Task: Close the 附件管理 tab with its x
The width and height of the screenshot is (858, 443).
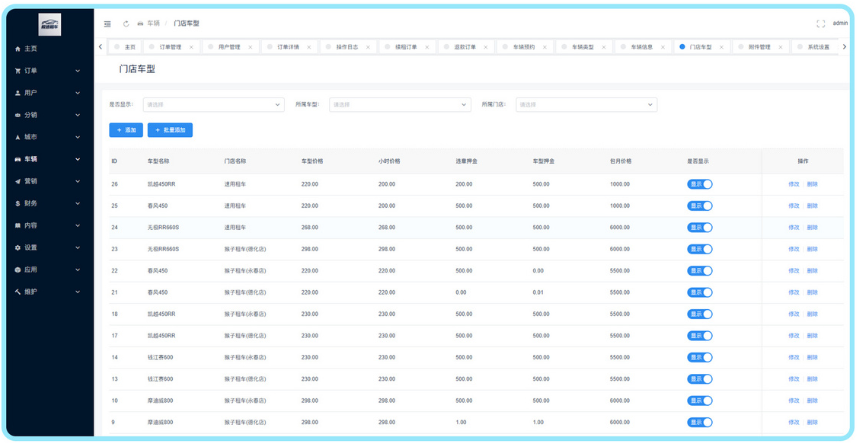Action: (x=780, y=47)
